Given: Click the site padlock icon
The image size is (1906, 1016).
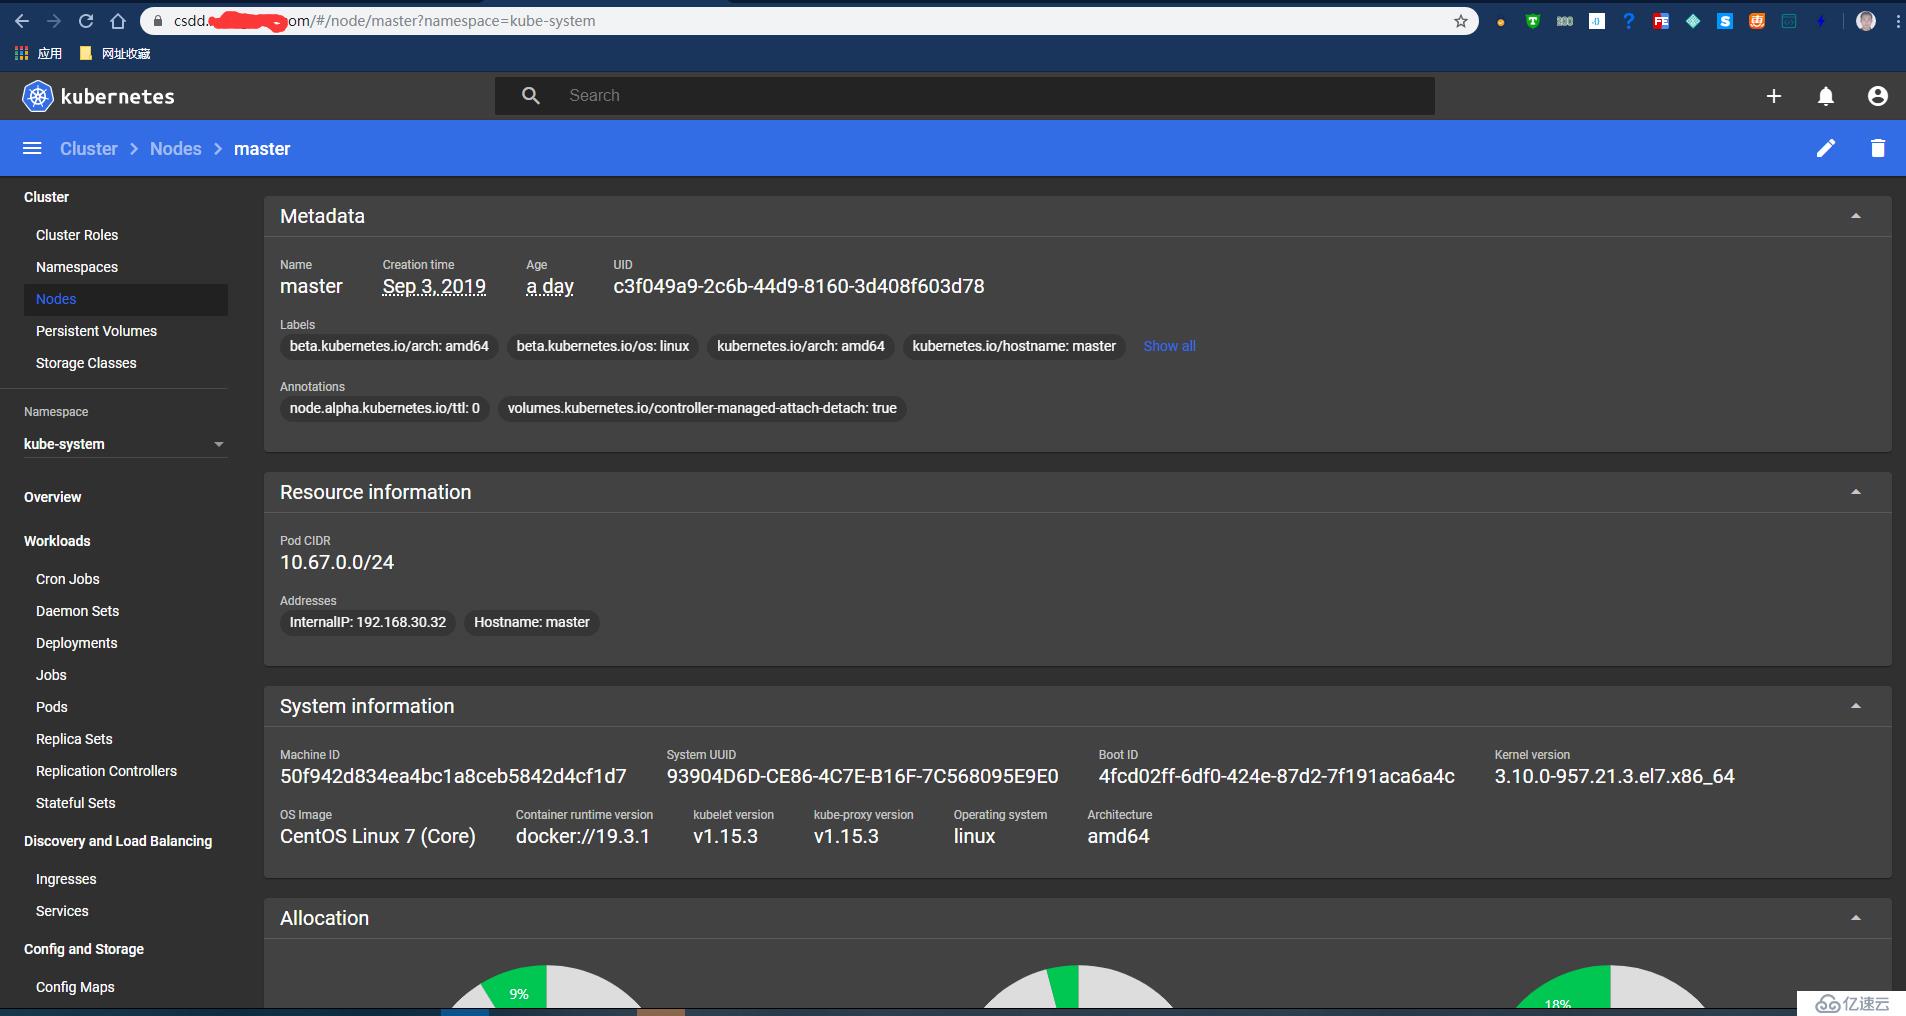Looking at the screenshot, I should [158, 20].
